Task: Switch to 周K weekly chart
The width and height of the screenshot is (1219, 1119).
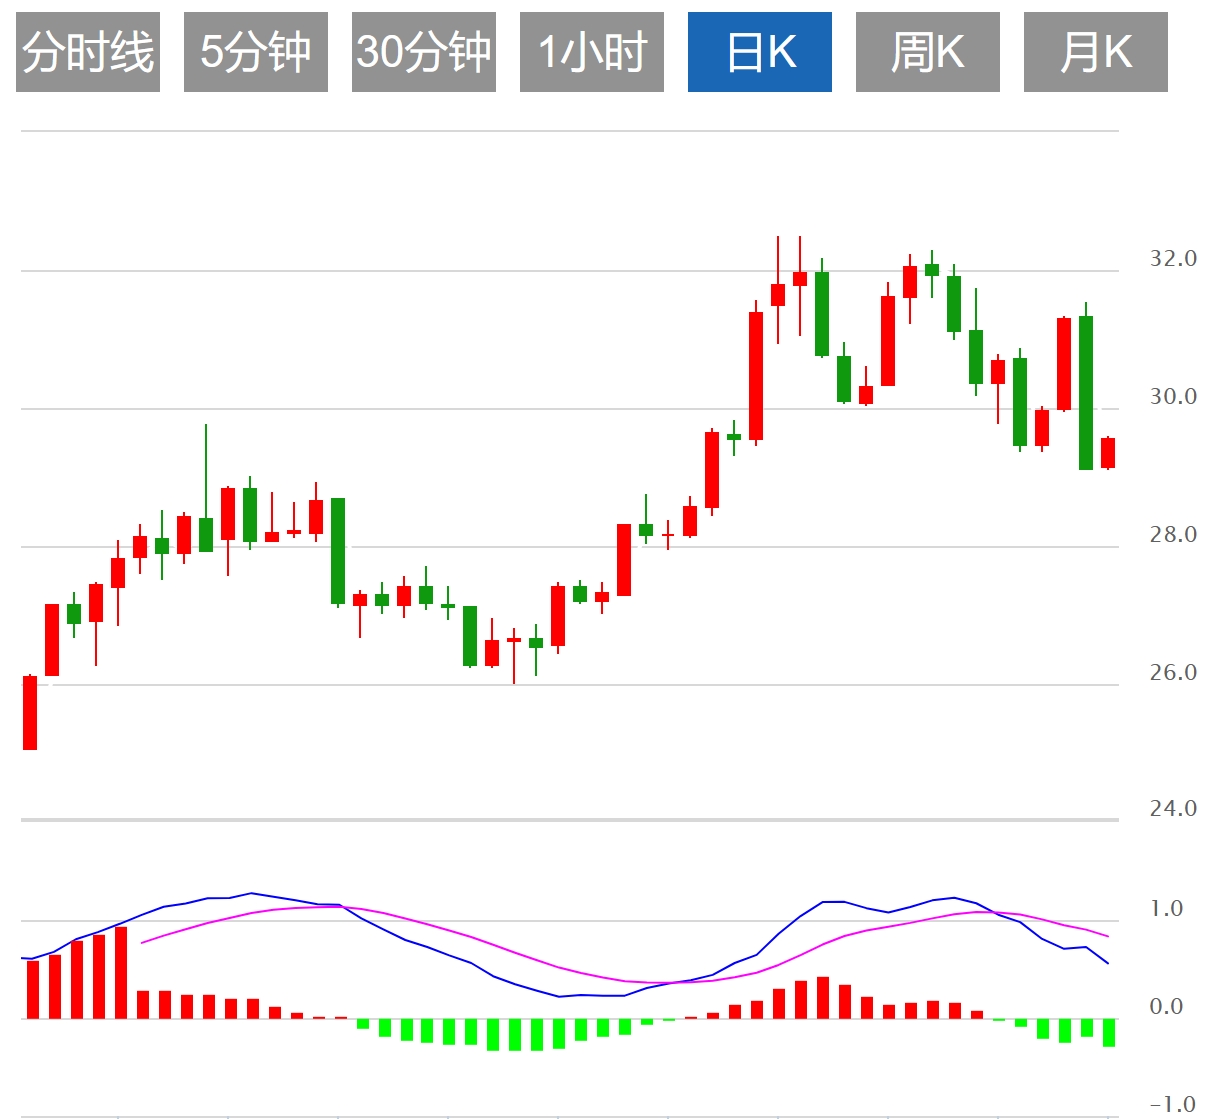Action: (928, 52)
